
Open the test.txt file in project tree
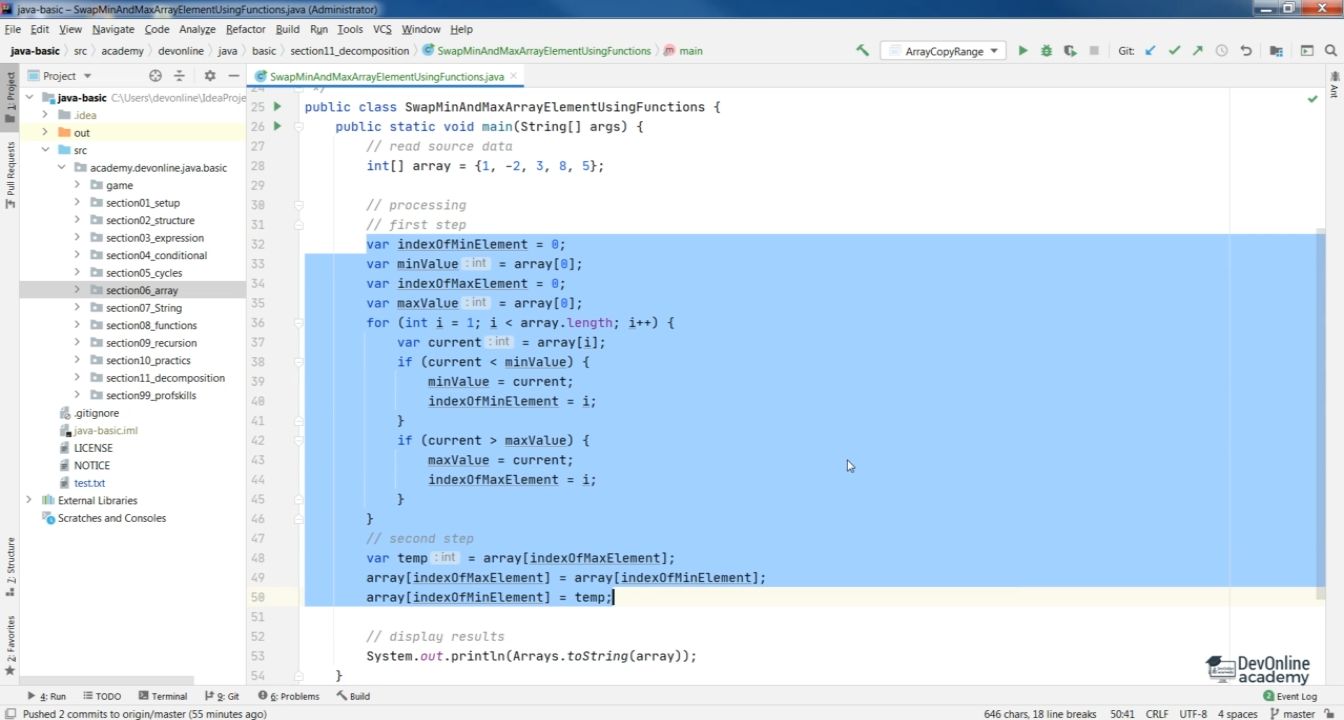click(x=89, y=483)
